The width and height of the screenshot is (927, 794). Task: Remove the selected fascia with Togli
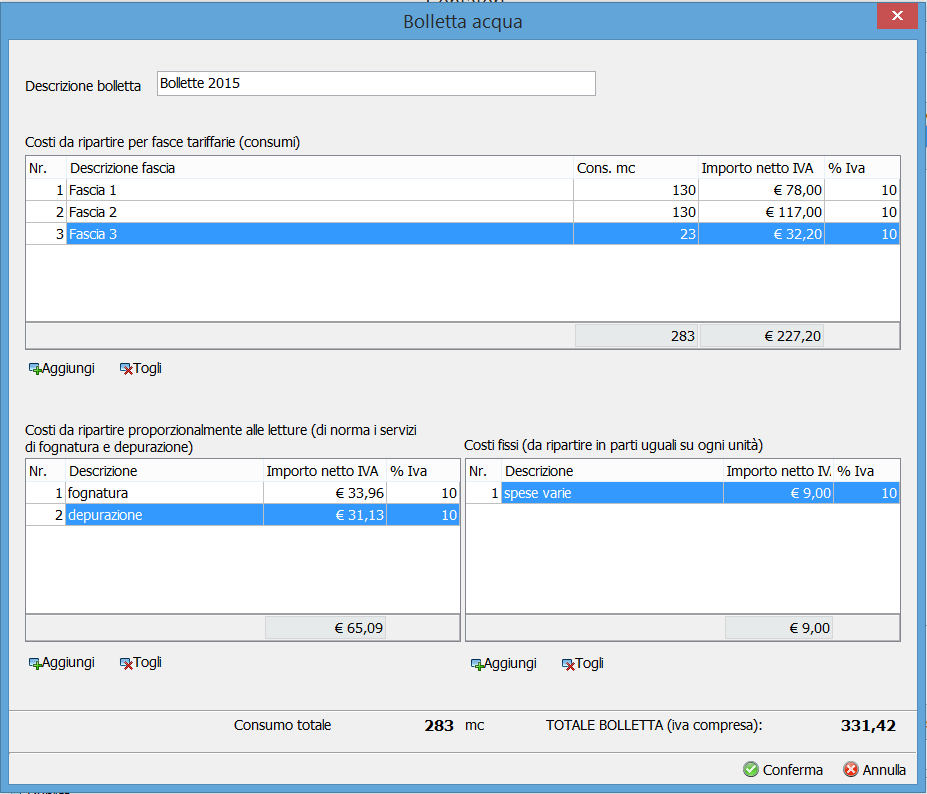(x=141, y=368)
